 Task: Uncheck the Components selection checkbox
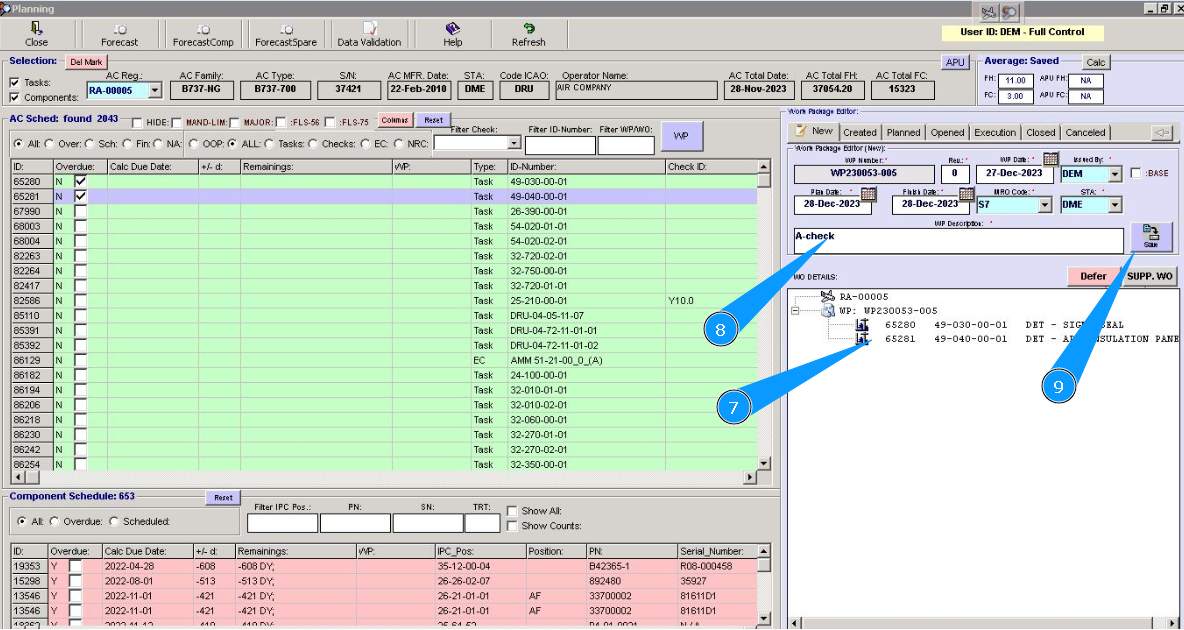14,98
